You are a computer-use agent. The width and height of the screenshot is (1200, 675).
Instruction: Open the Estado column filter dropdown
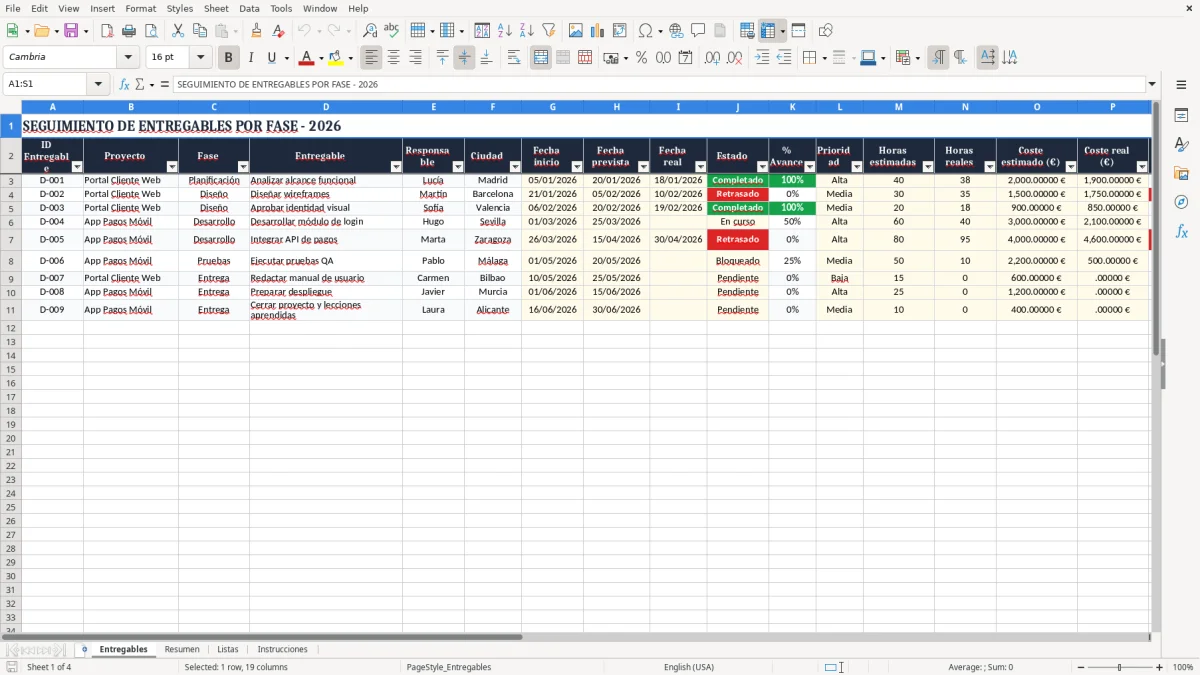(x=762, y=167)
